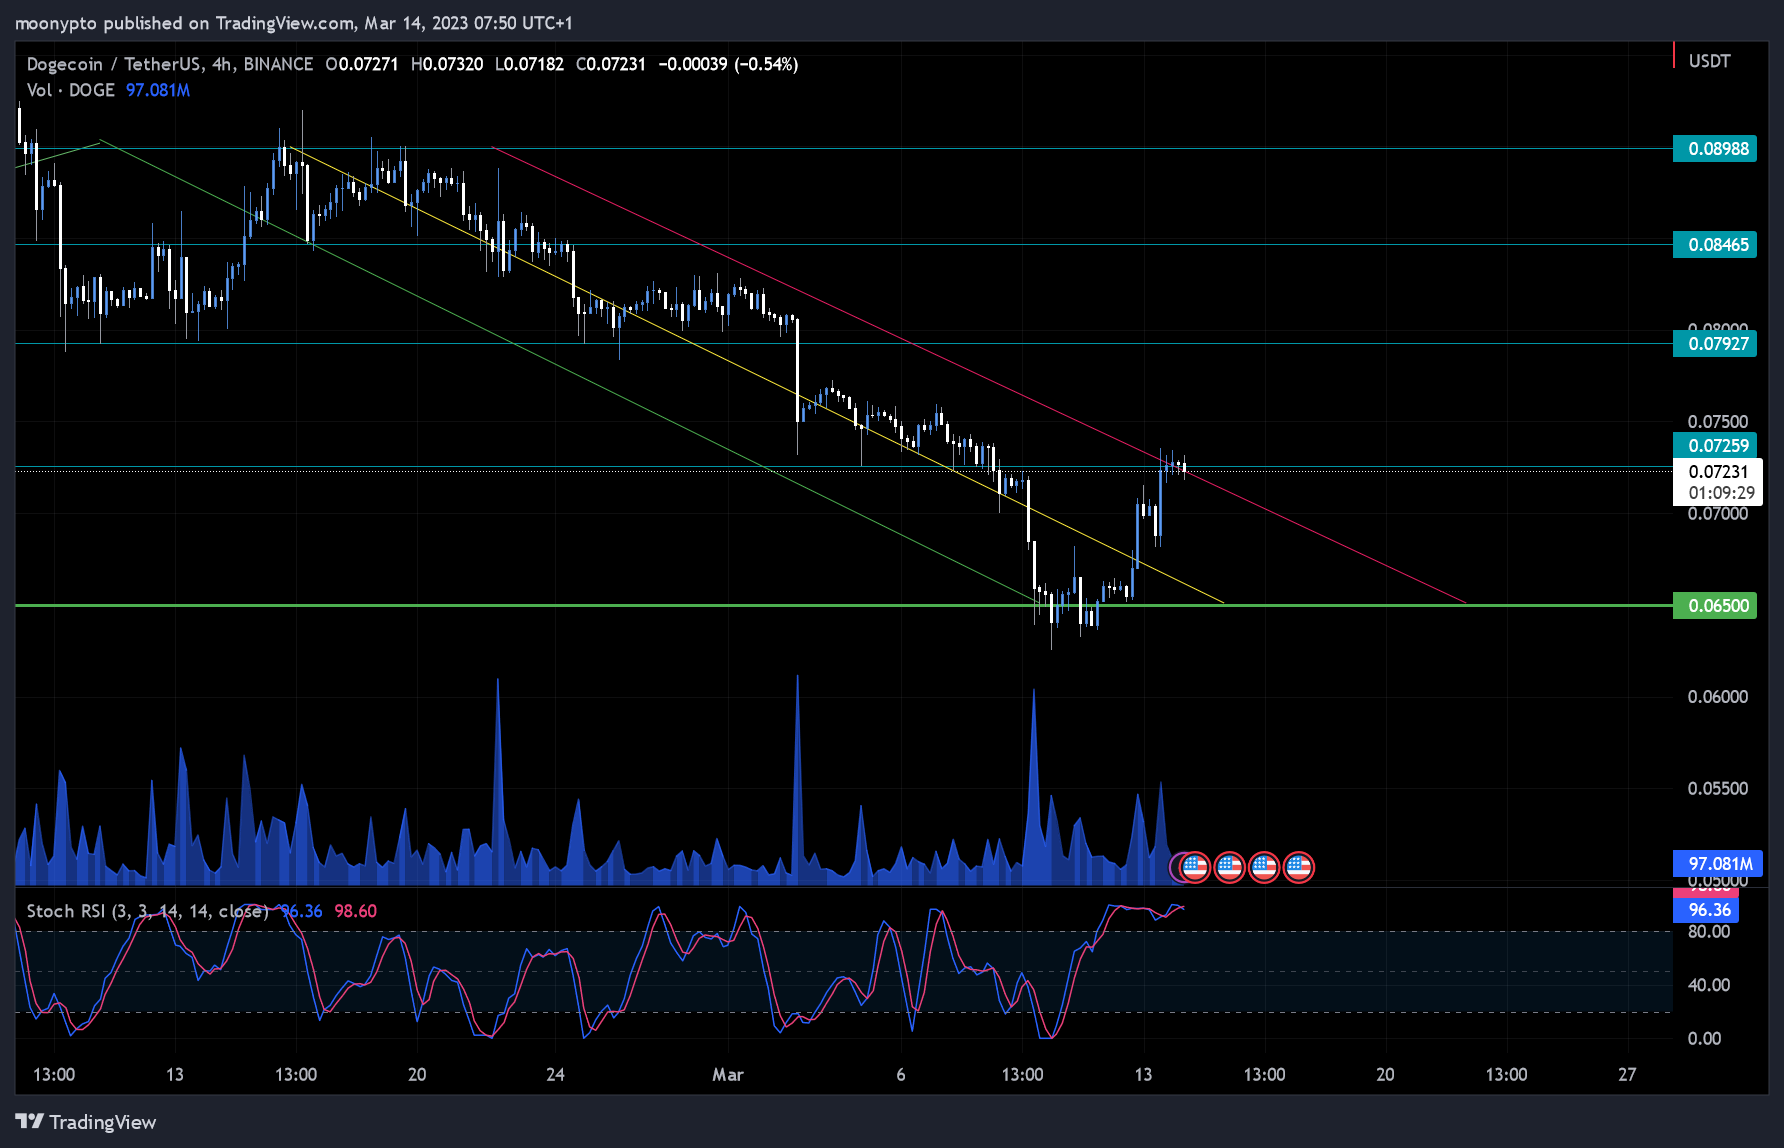
Task: Click the 0.07500 price axis tick
Action: pos(1718,422)
